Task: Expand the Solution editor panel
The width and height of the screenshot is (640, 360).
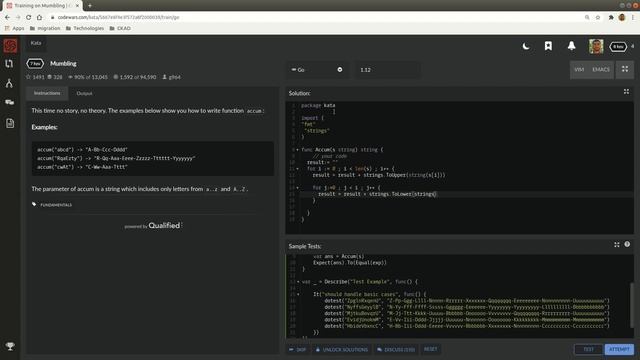Action: 626,92
